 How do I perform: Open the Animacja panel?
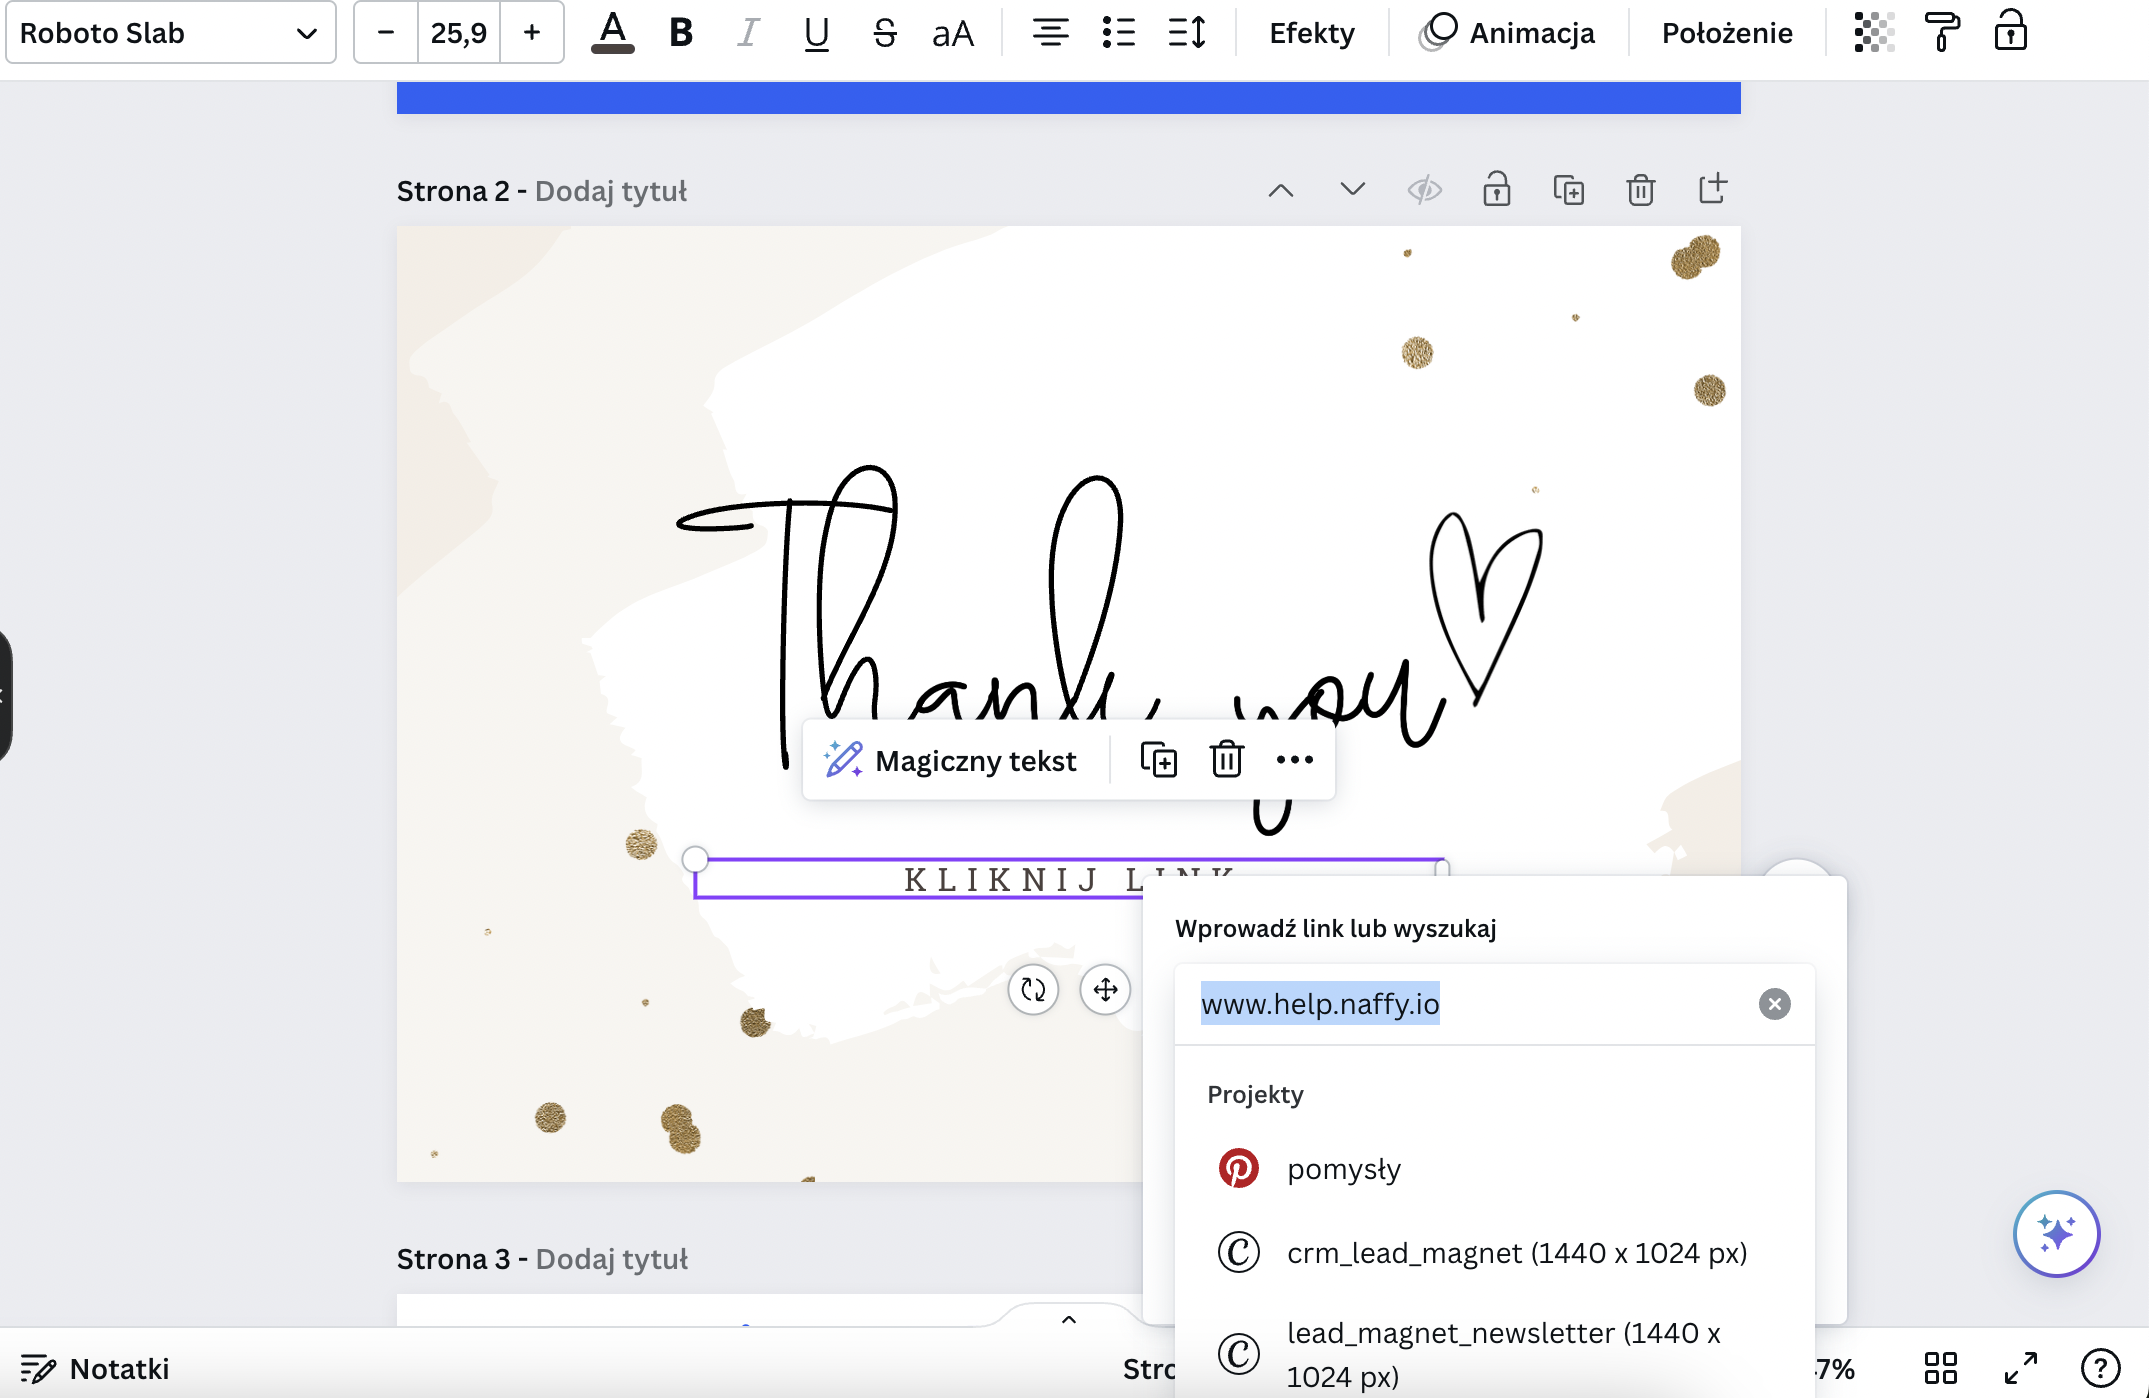(x=1507, y=33)
